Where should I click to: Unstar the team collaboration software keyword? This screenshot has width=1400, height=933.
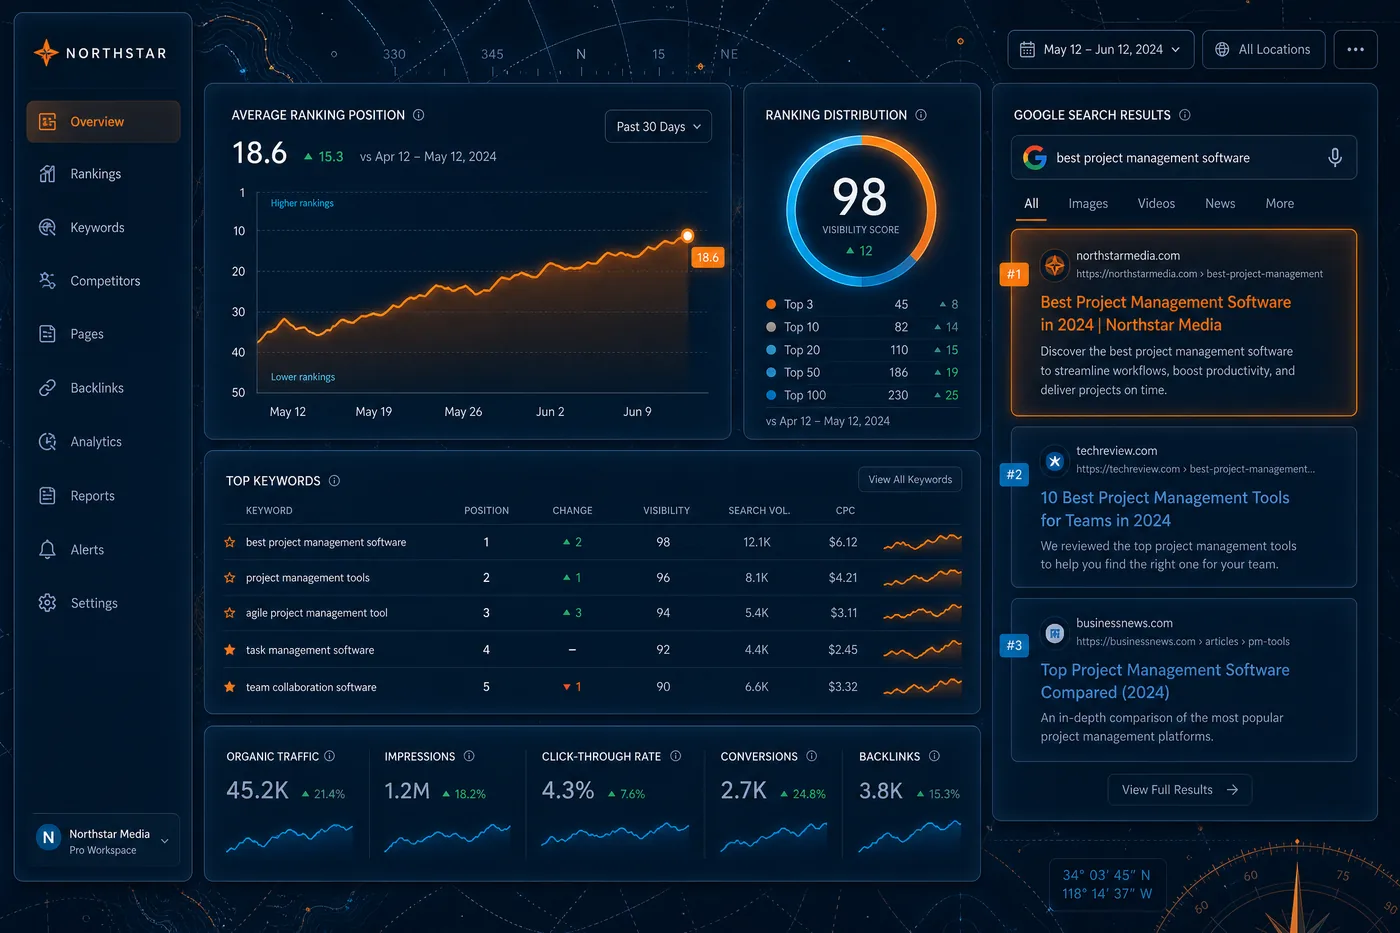229,687
